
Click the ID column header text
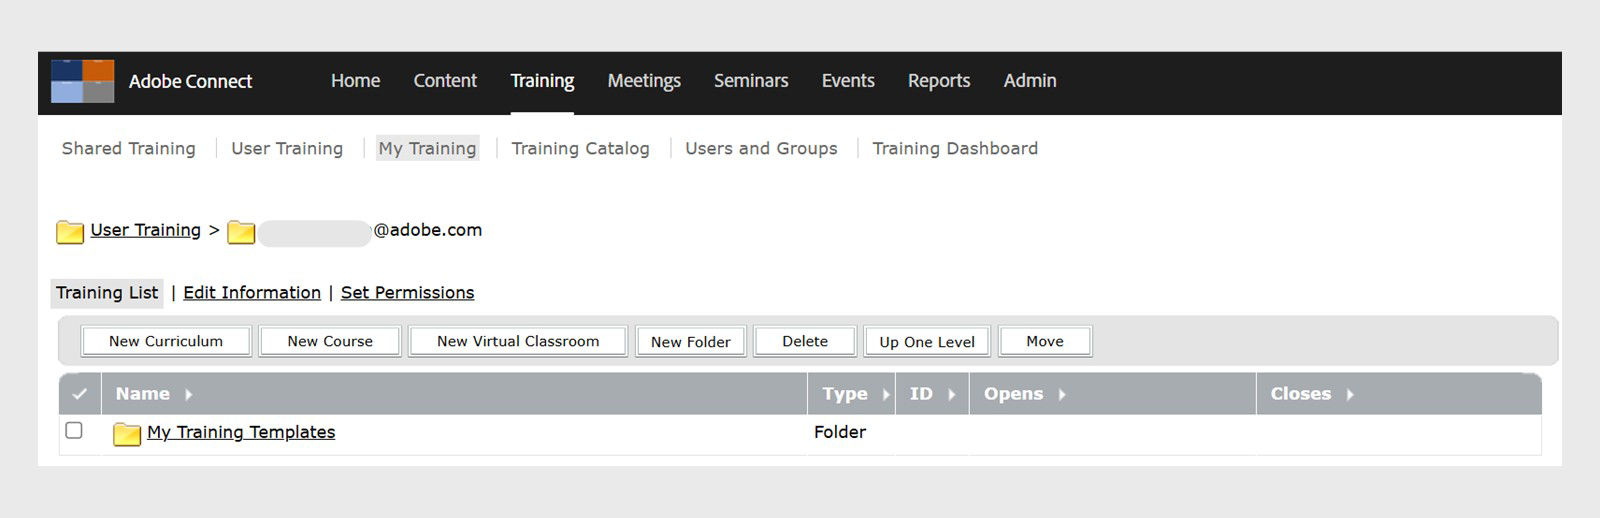(921, 394)
